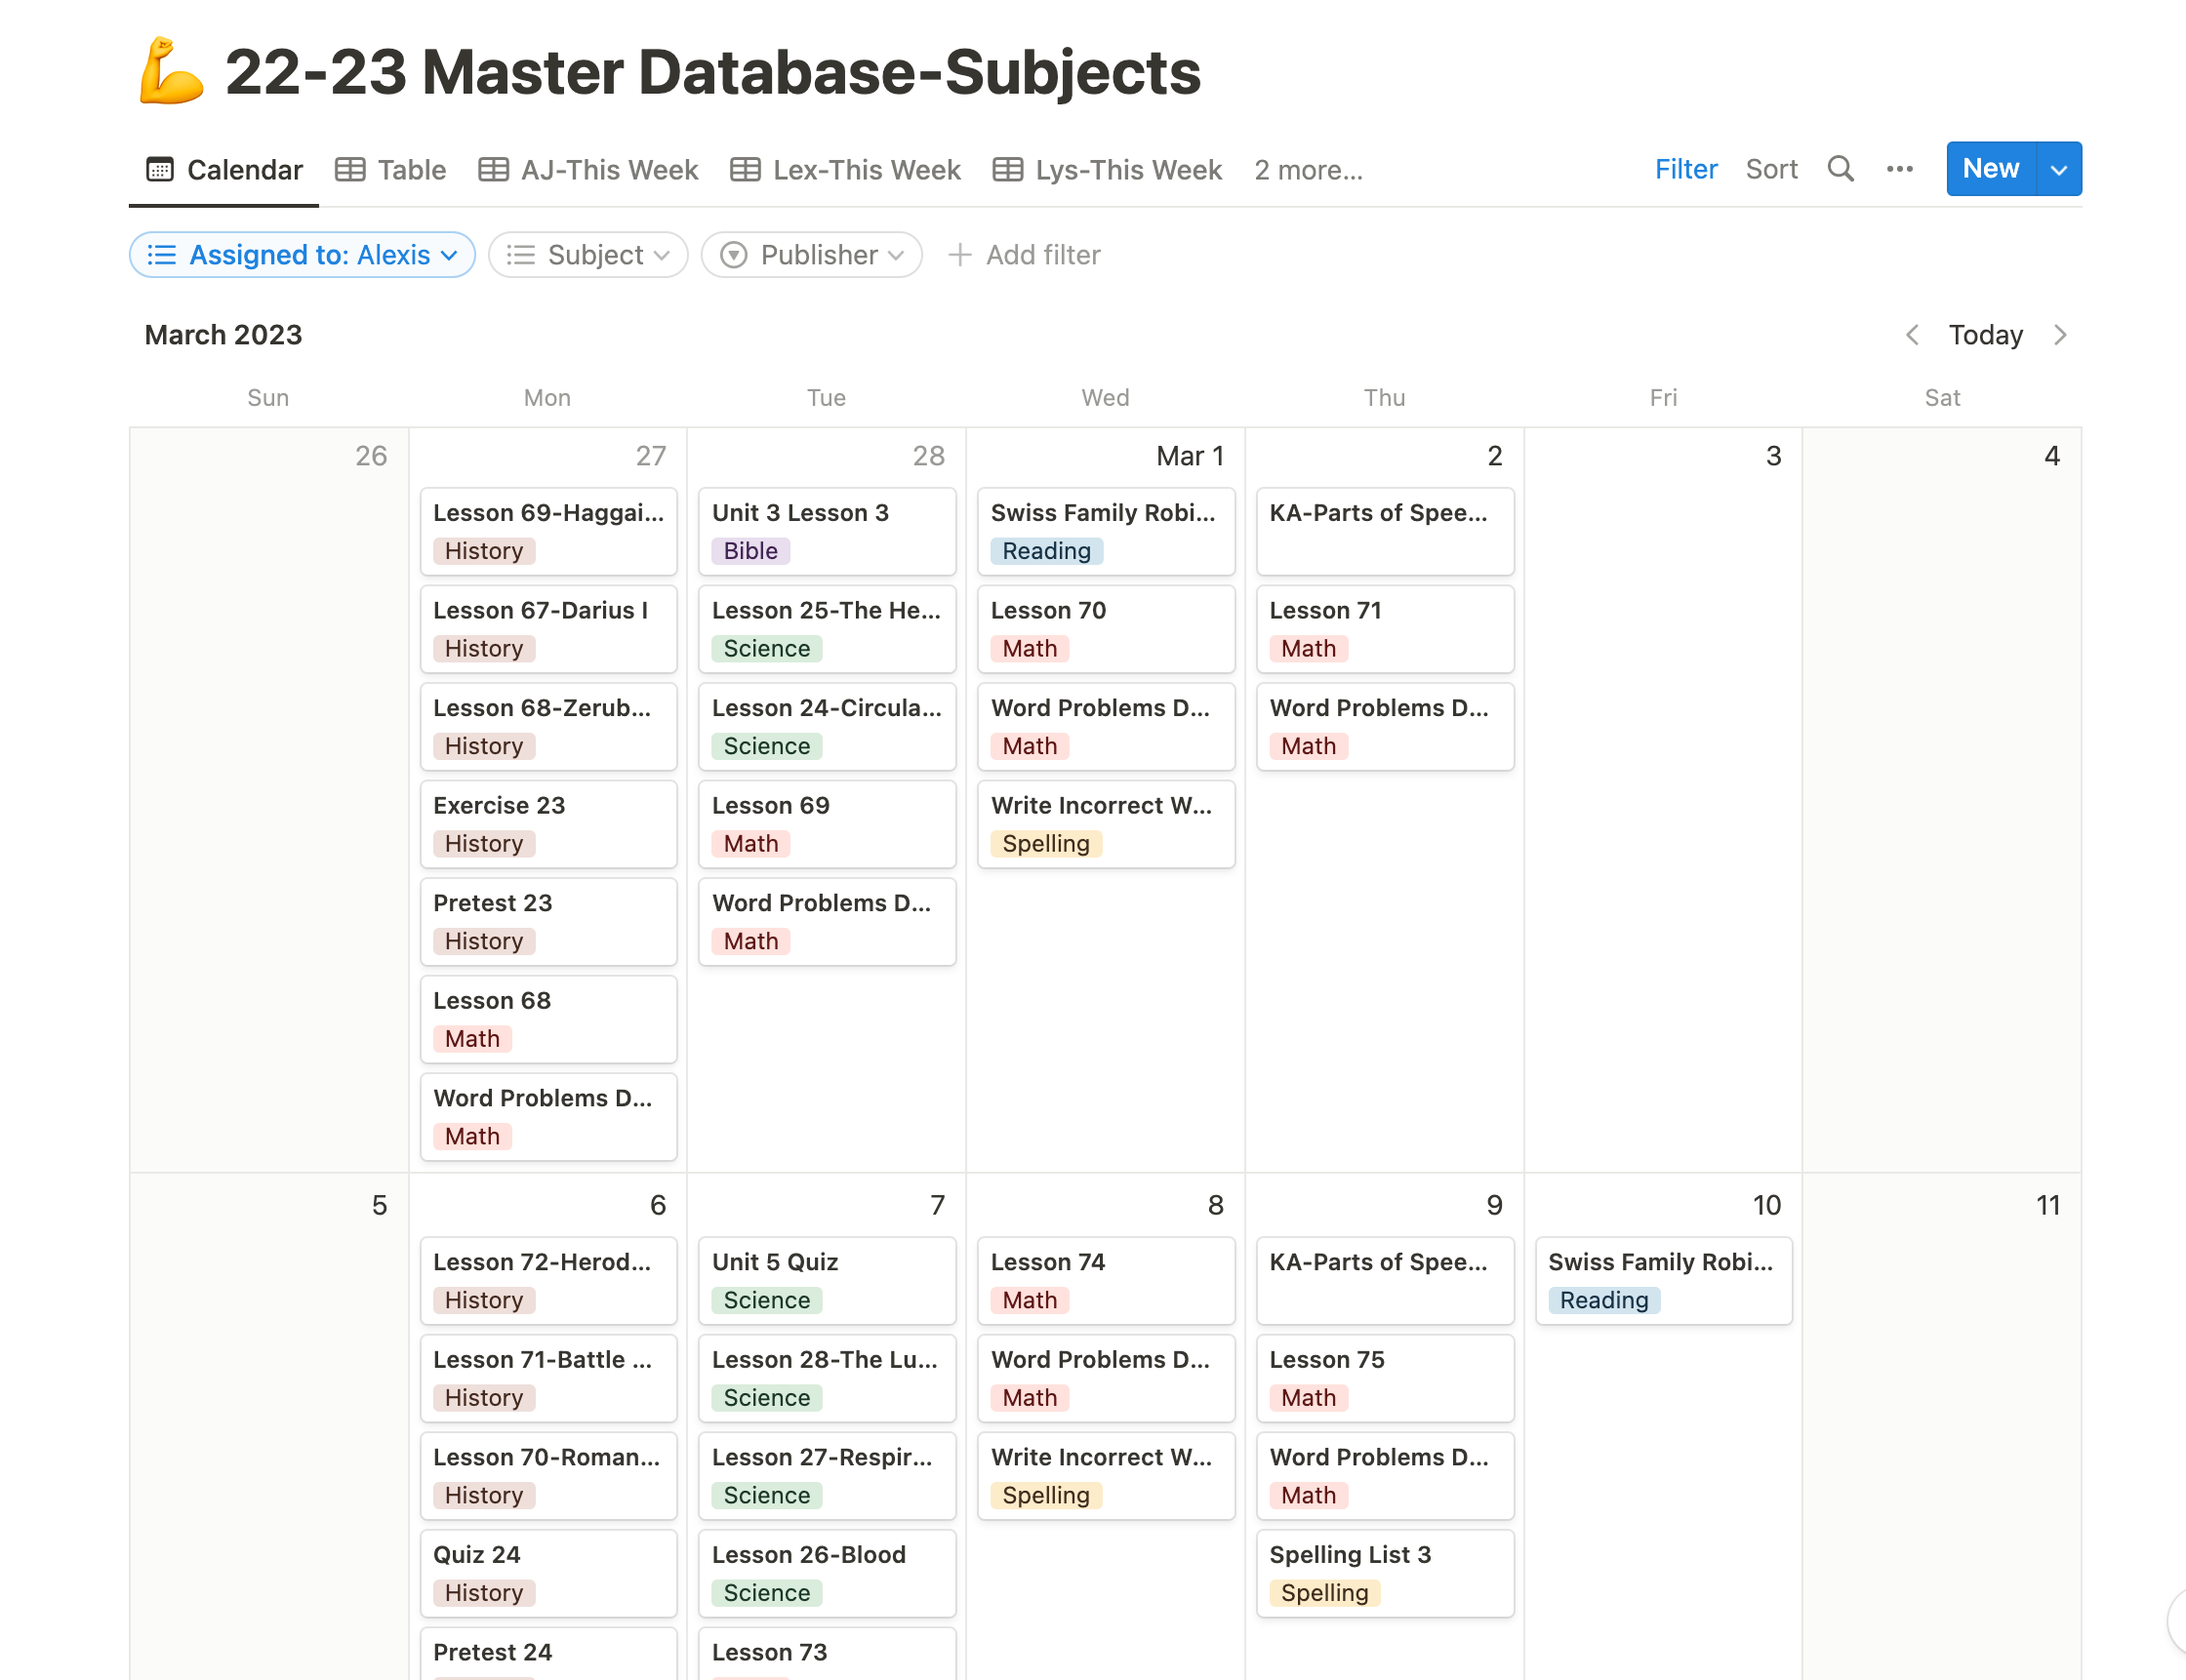The height and width of the screenshot is (1680, 2186).
Task: Go to previous month arrow
Action: click(1912, 335)
